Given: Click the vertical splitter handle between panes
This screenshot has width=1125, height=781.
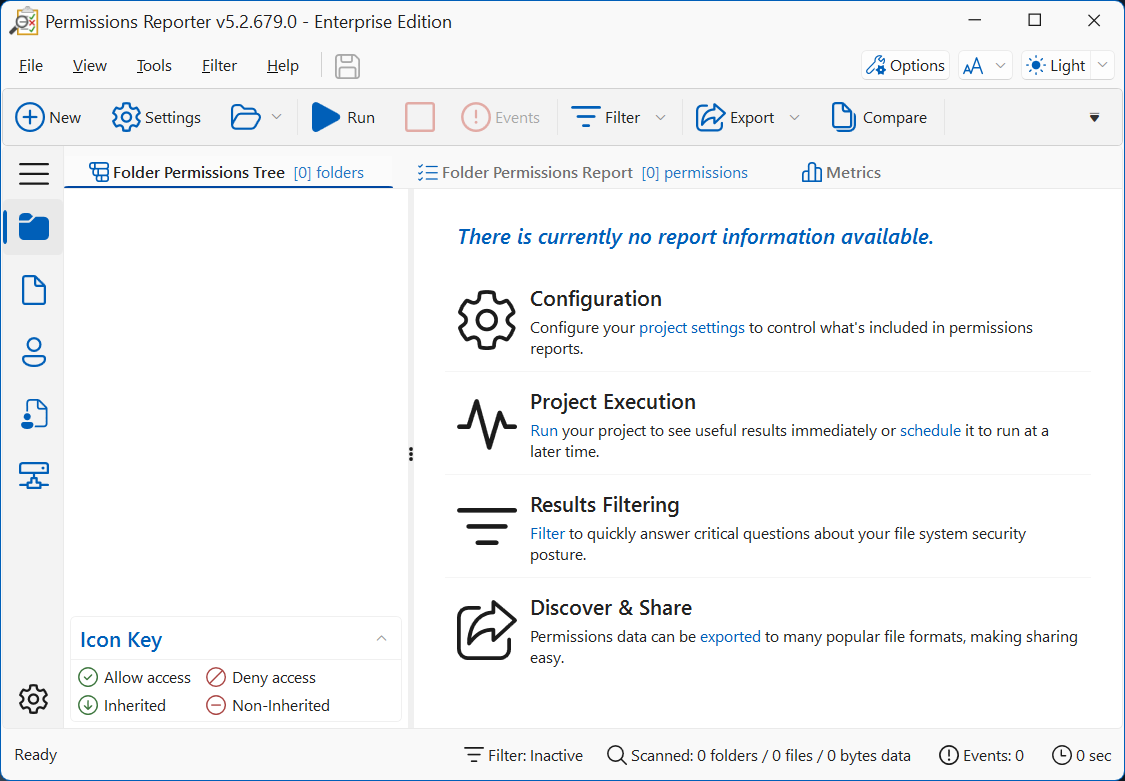Looking at the screenshot, I should [410, 454].
